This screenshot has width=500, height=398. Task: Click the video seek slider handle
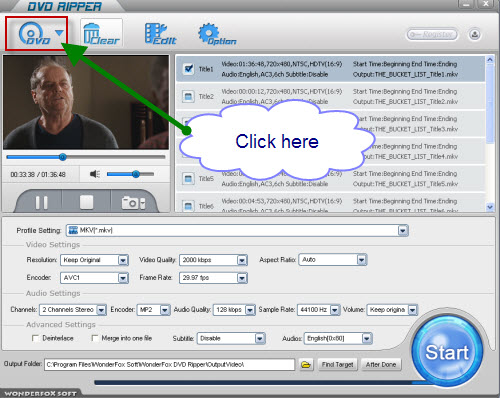tap(62, 157)
